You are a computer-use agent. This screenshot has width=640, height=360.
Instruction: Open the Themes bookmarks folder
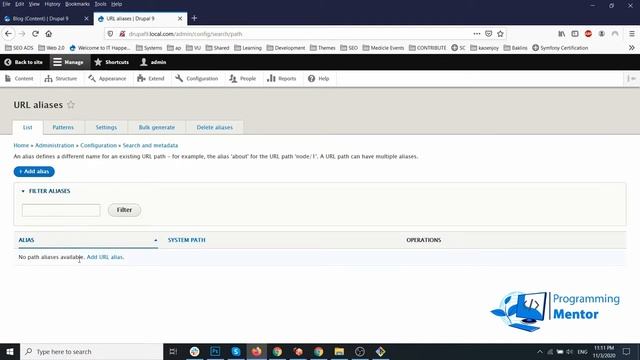pos(322,48)
